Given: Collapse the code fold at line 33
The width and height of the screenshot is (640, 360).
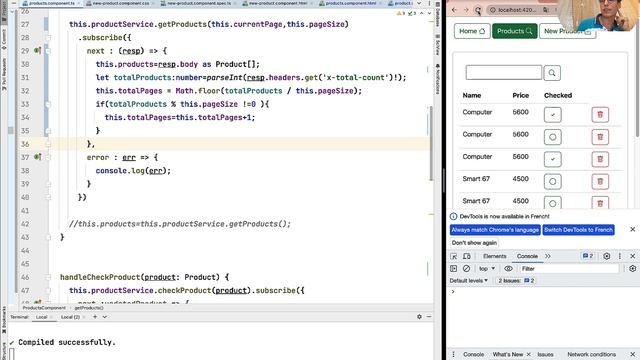Looking at the screenshot, I should [48, 104].
